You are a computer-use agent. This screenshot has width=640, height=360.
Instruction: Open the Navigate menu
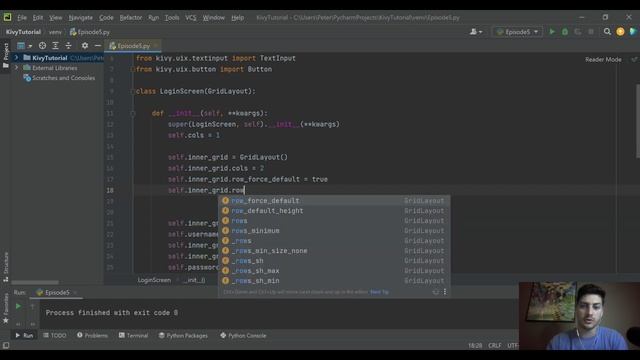click(80, 18)
